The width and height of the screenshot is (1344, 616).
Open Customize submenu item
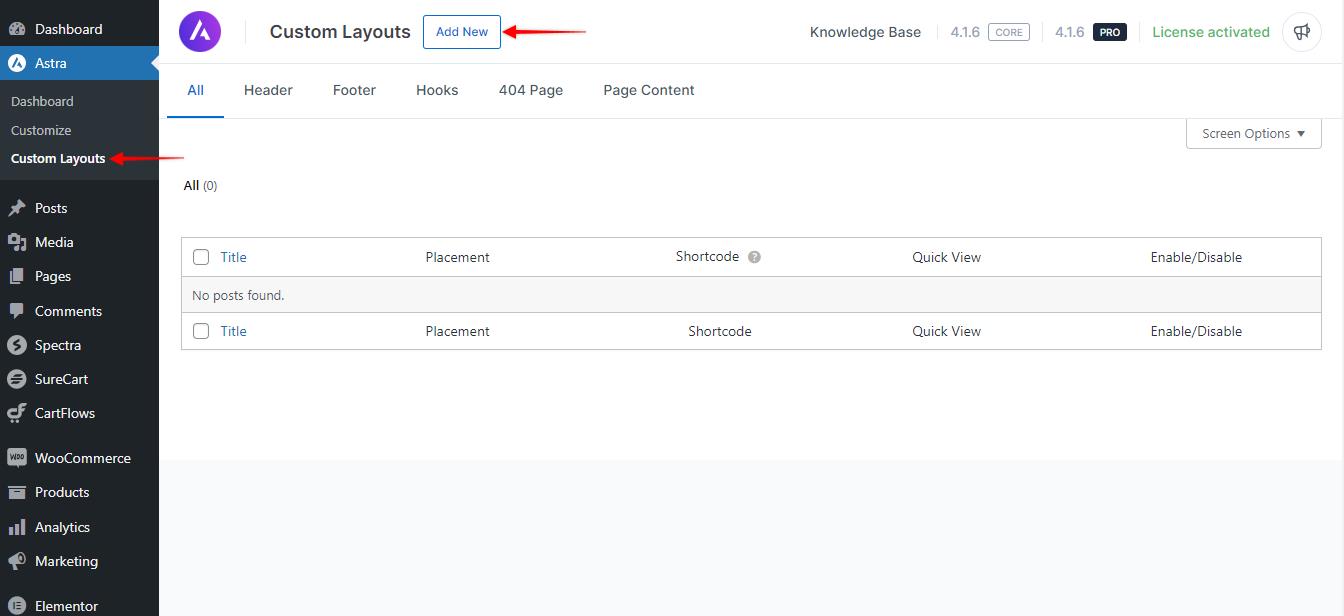(x=41, y=130)
